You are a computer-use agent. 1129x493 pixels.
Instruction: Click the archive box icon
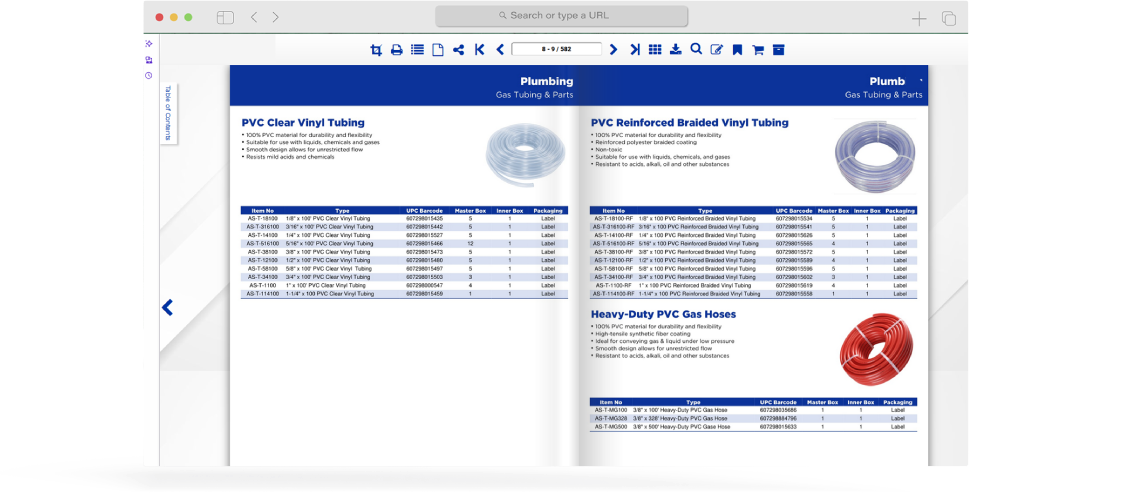point(778,50)
